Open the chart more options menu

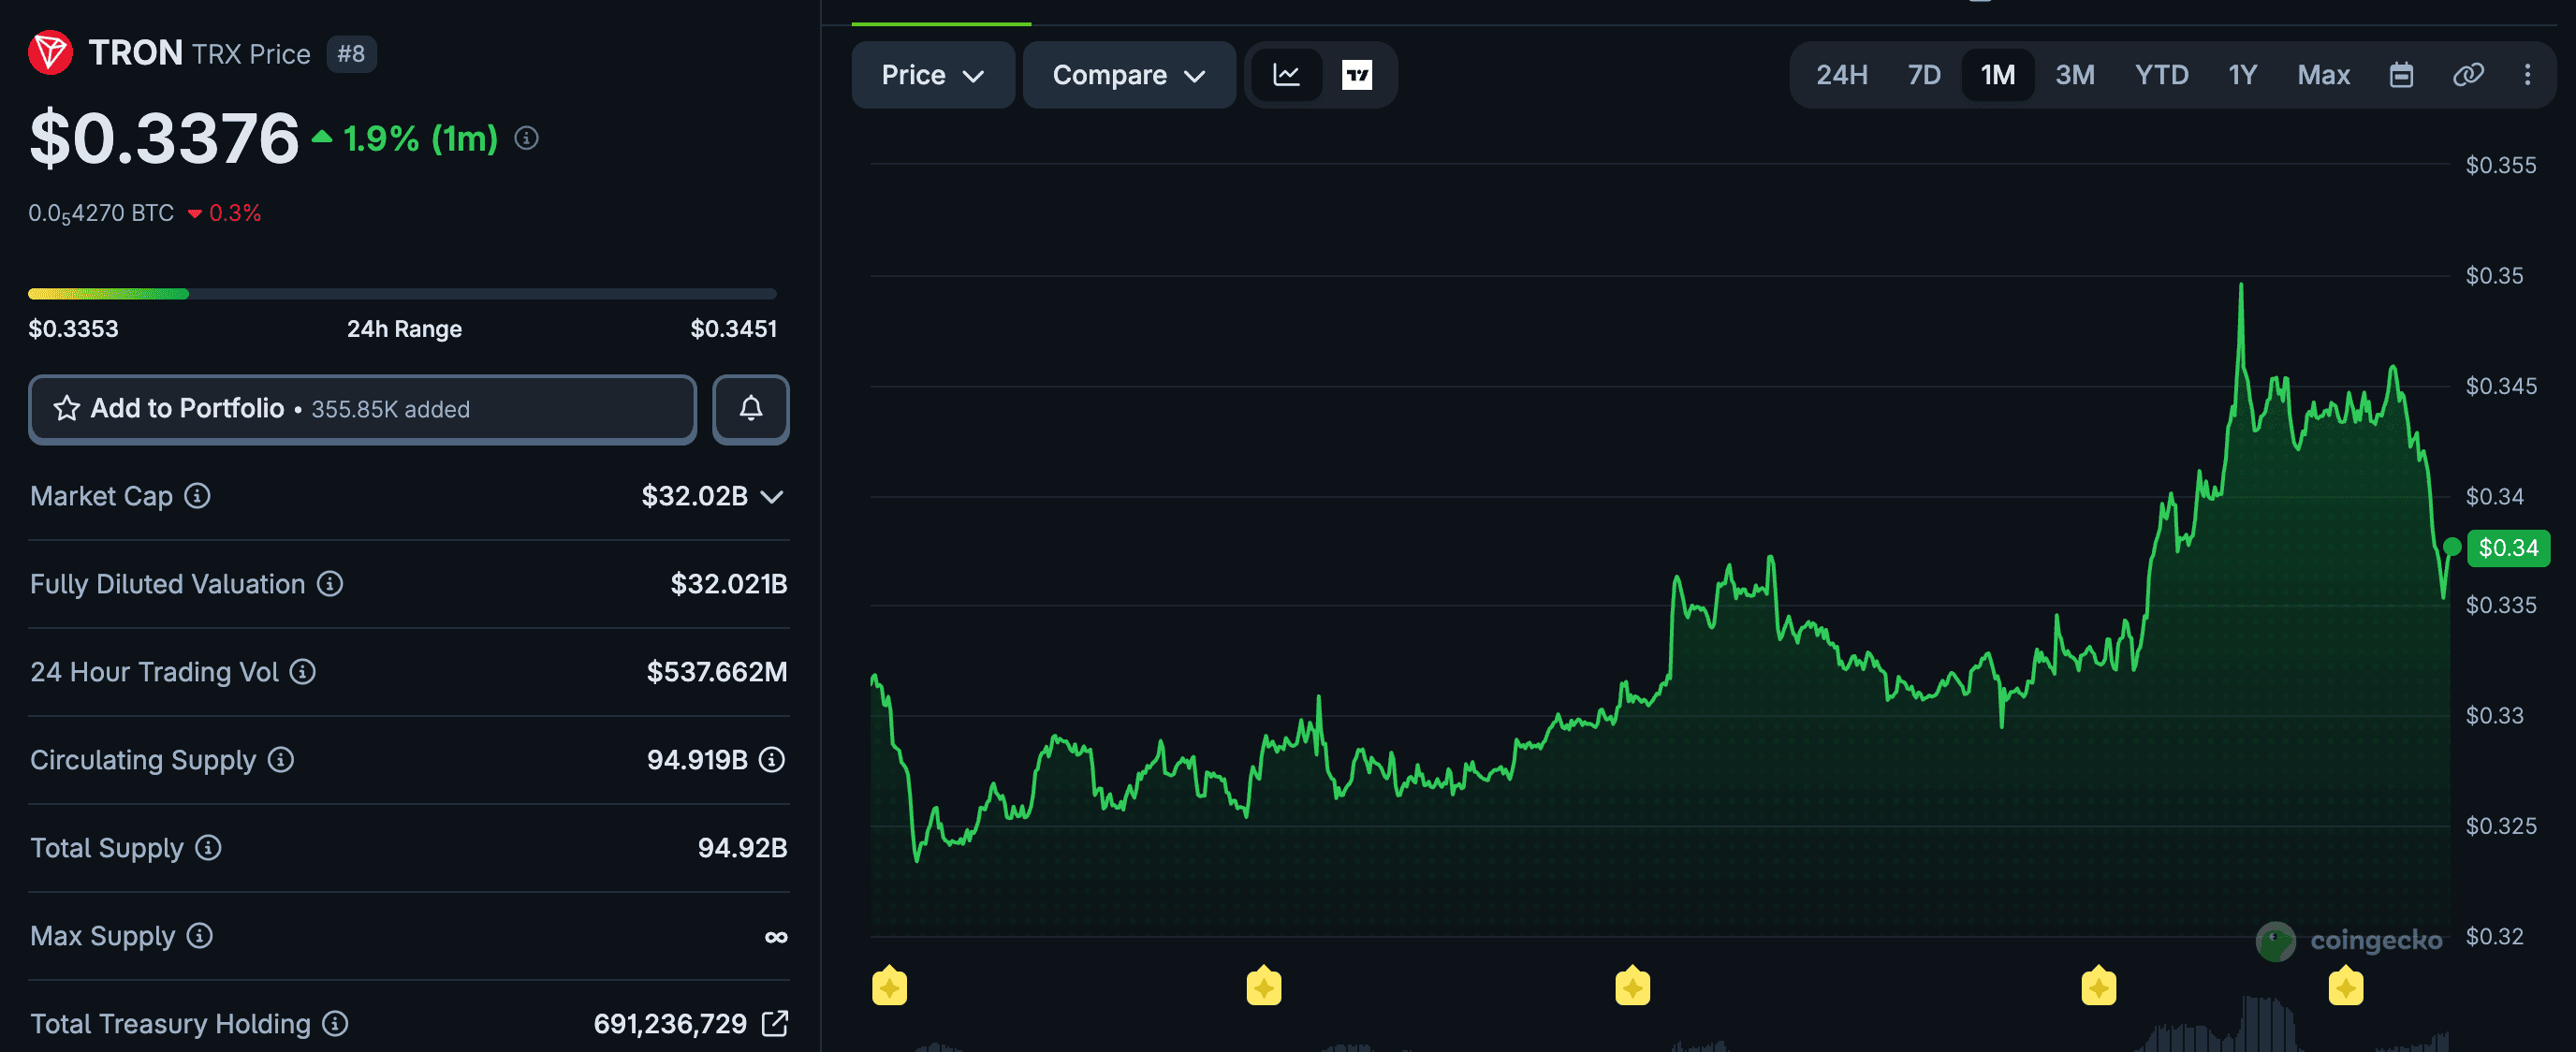click(2527, 75)
